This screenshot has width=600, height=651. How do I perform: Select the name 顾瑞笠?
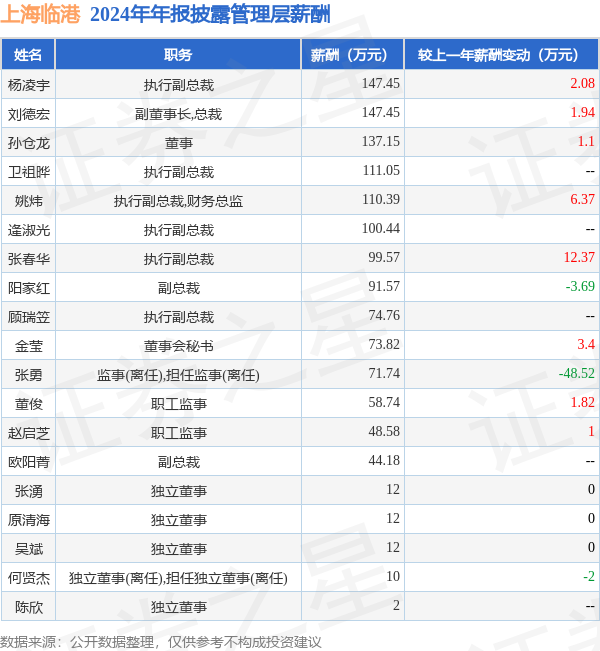click(x=29, y=317)
